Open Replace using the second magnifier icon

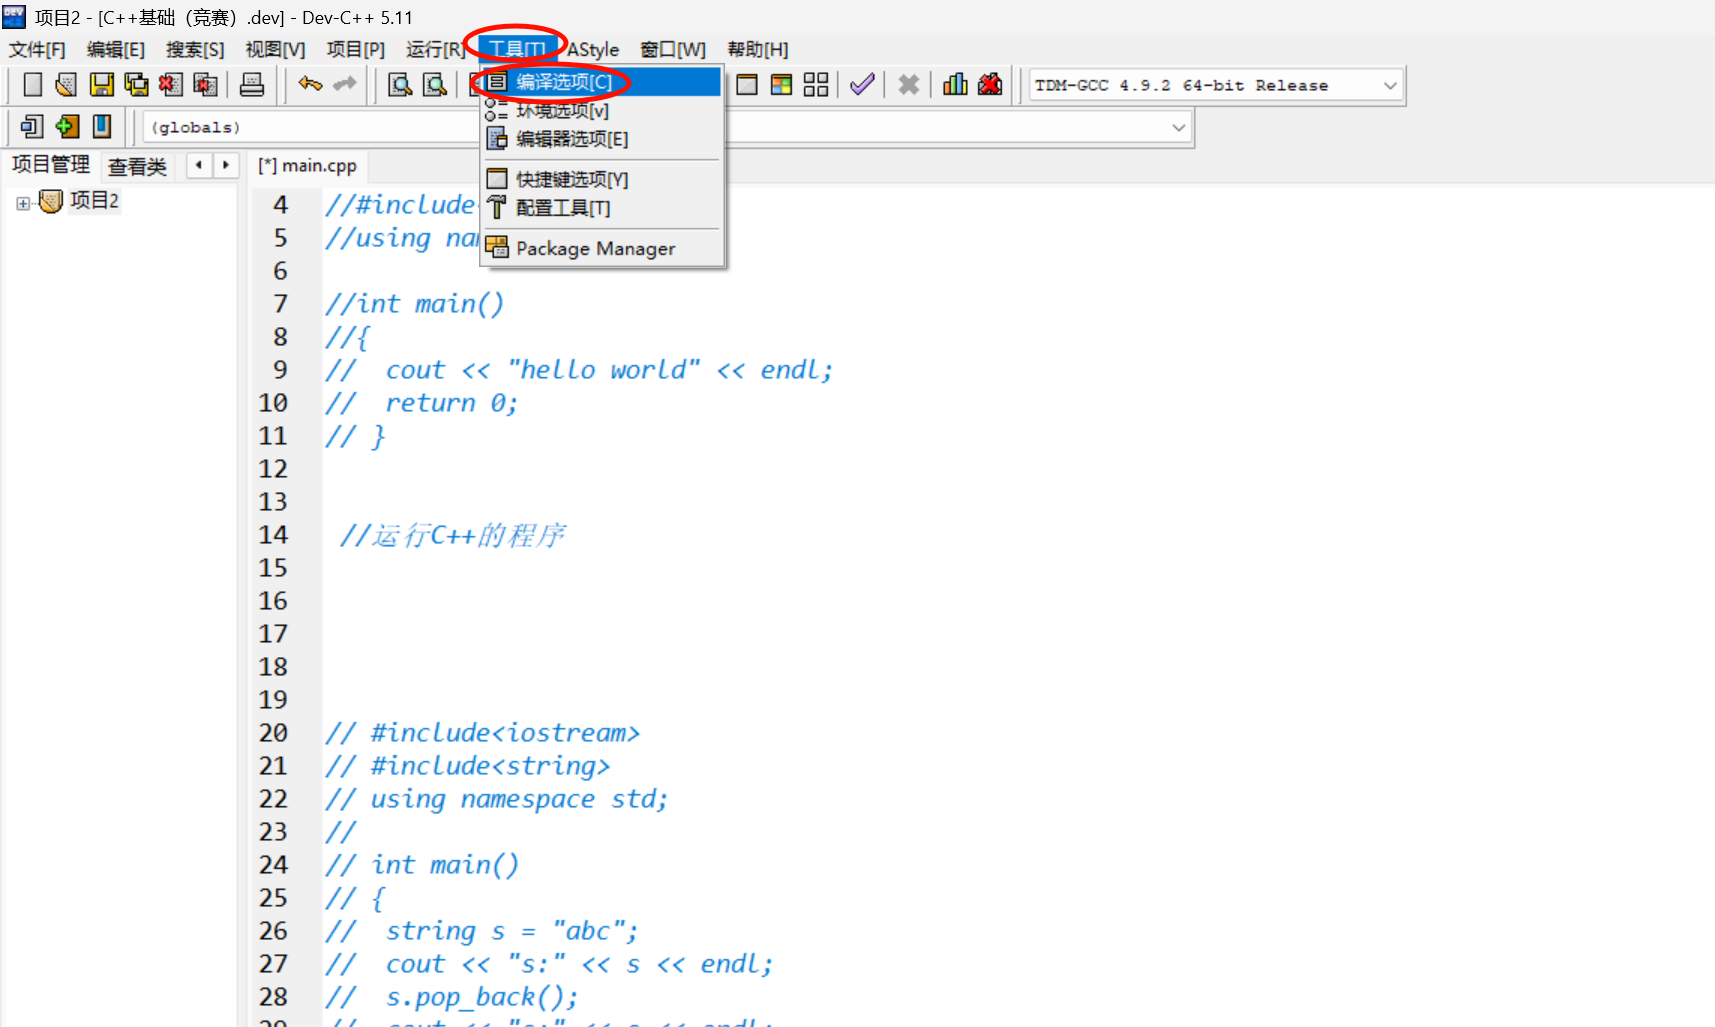click(435, 85)
